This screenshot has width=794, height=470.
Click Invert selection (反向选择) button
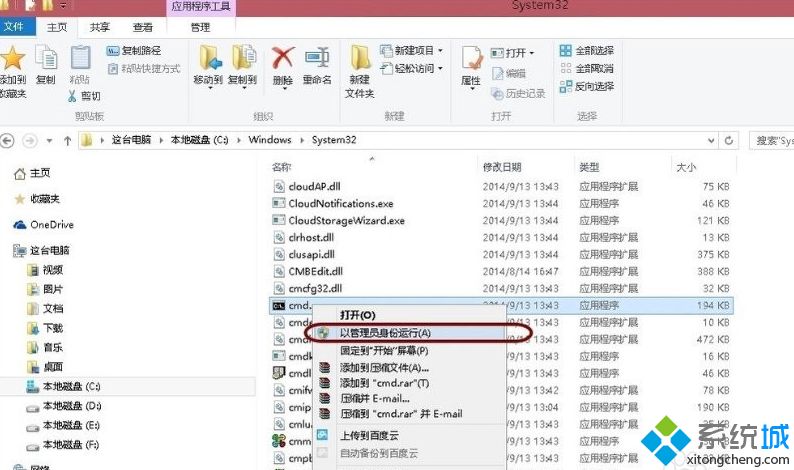coord(586,87)
